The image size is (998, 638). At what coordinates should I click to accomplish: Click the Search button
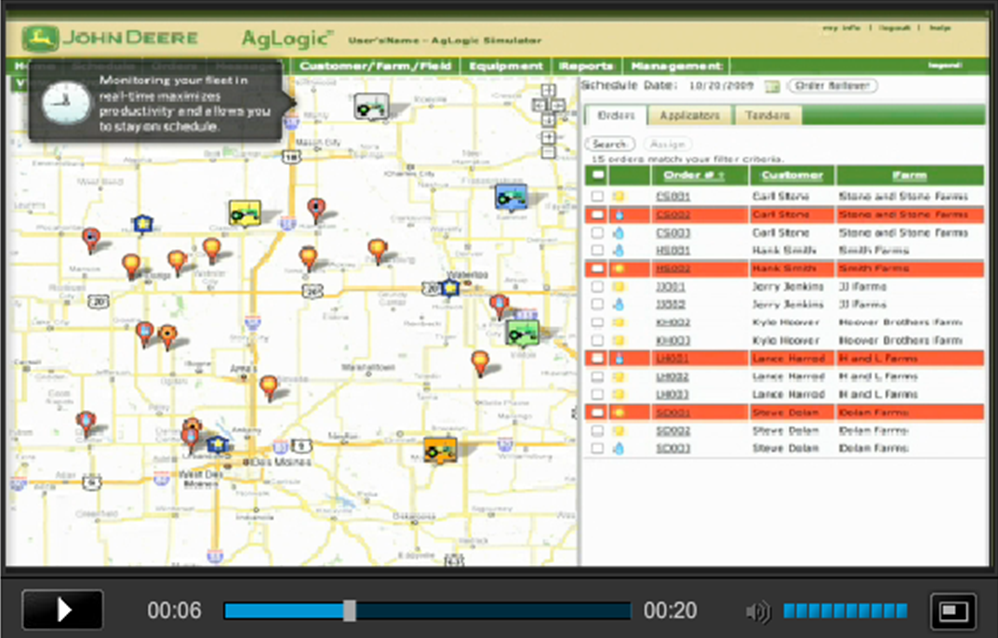[609, 144]
